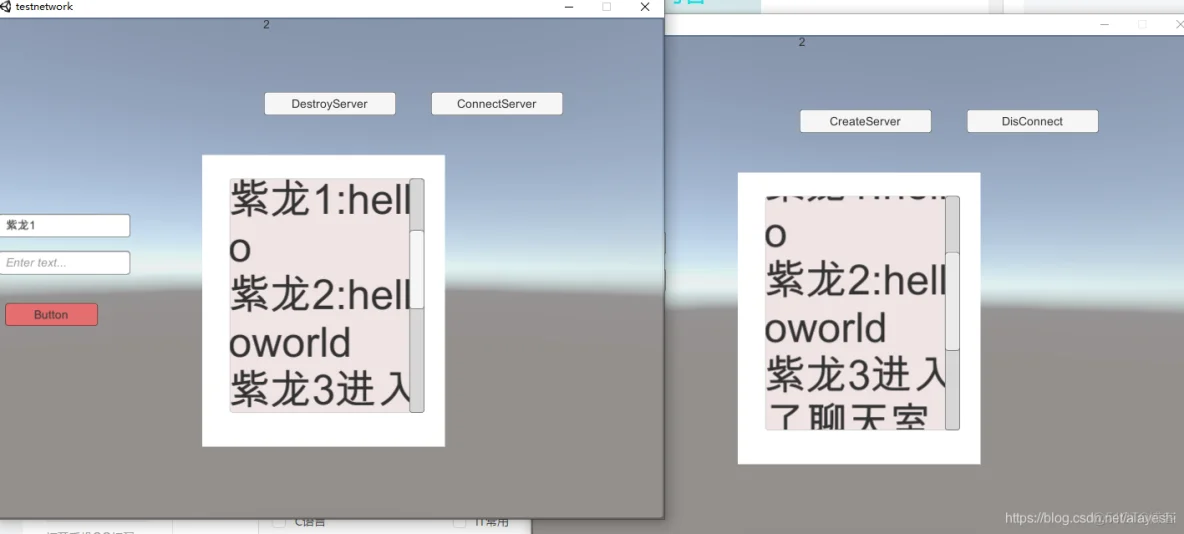1184x534 pixels.
Task: Focus the Enter text input field
Action: click(64, 263)
